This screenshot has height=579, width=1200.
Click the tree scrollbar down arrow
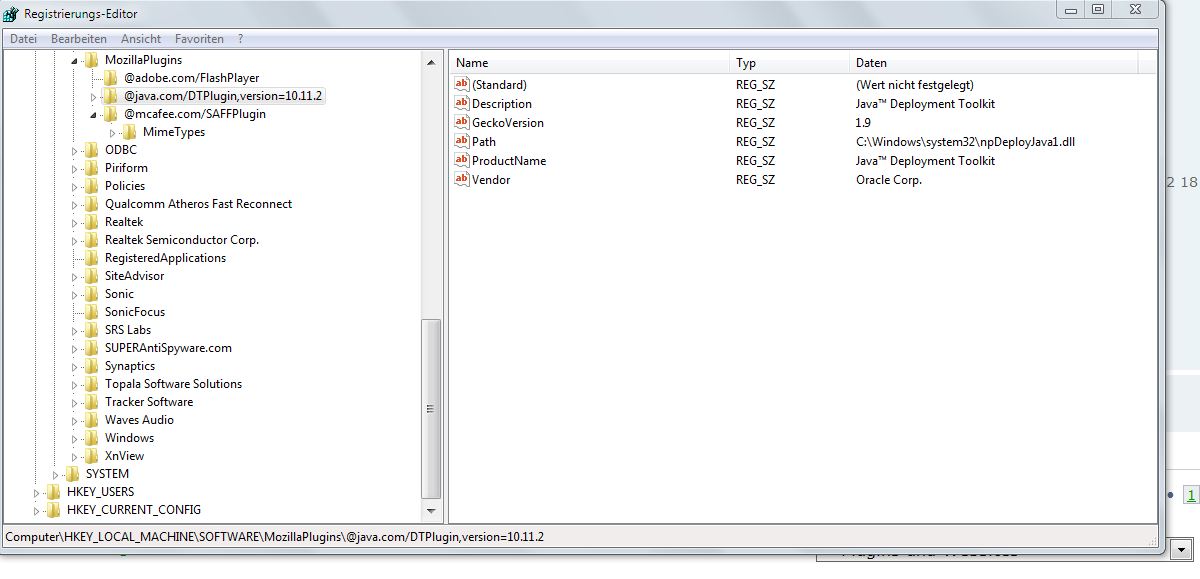pyautogui.click(x=431, y=513)
